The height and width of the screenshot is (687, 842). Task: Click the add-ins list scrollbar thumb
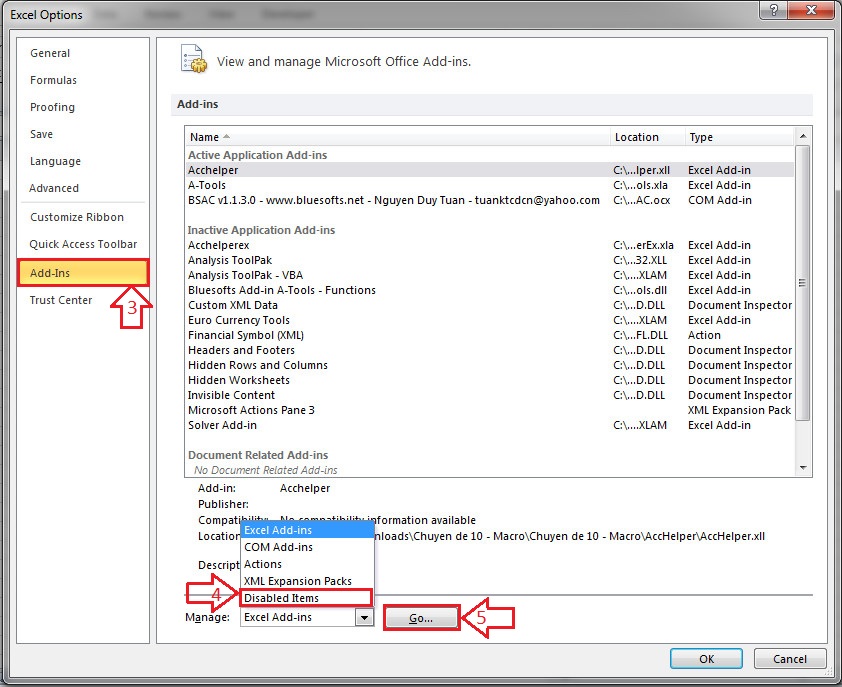[803, 283]
